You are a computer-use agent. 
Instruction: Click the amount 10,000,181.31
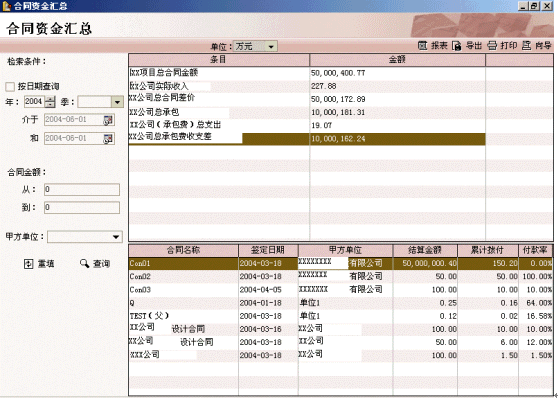click(x=338, y=112)
